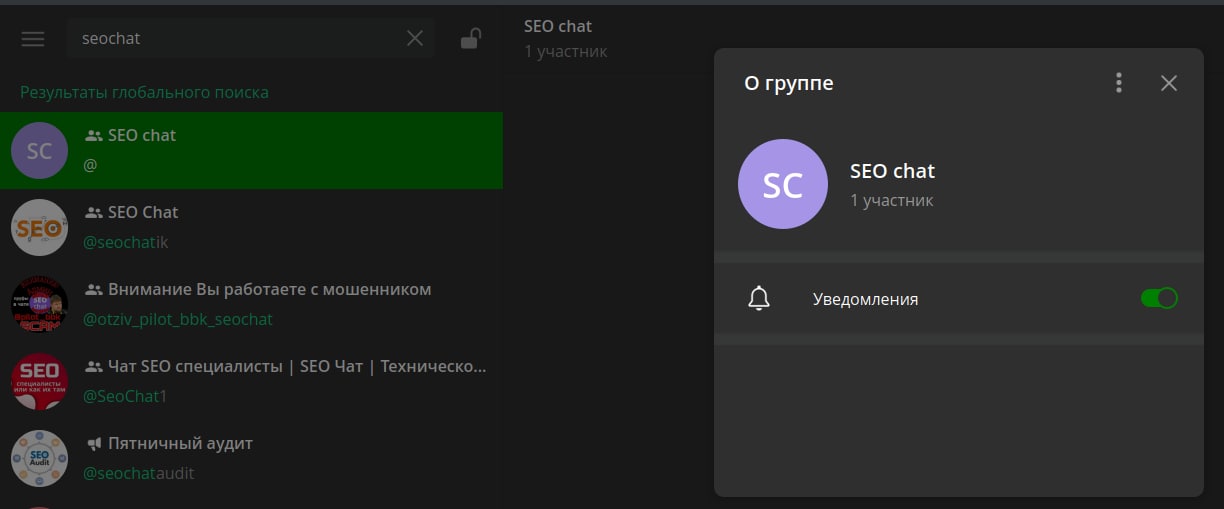Open the SEO Chat @seochatik group
This screenshot has height=509, width=1224.
280,227
